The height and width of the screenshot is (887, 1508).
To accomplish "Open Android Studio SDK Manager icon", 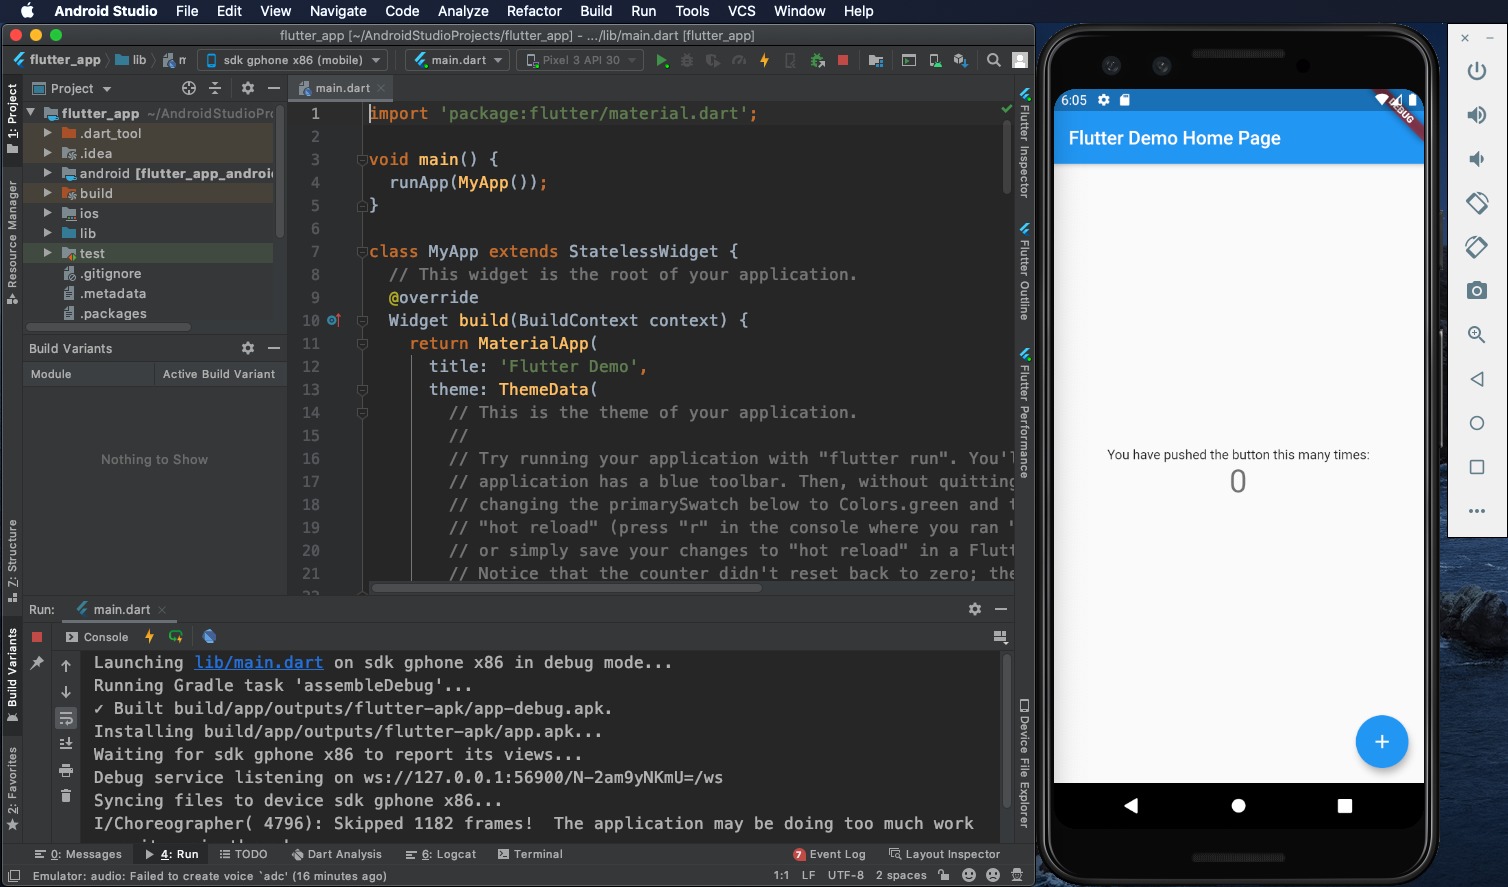I will coord(963,60).
